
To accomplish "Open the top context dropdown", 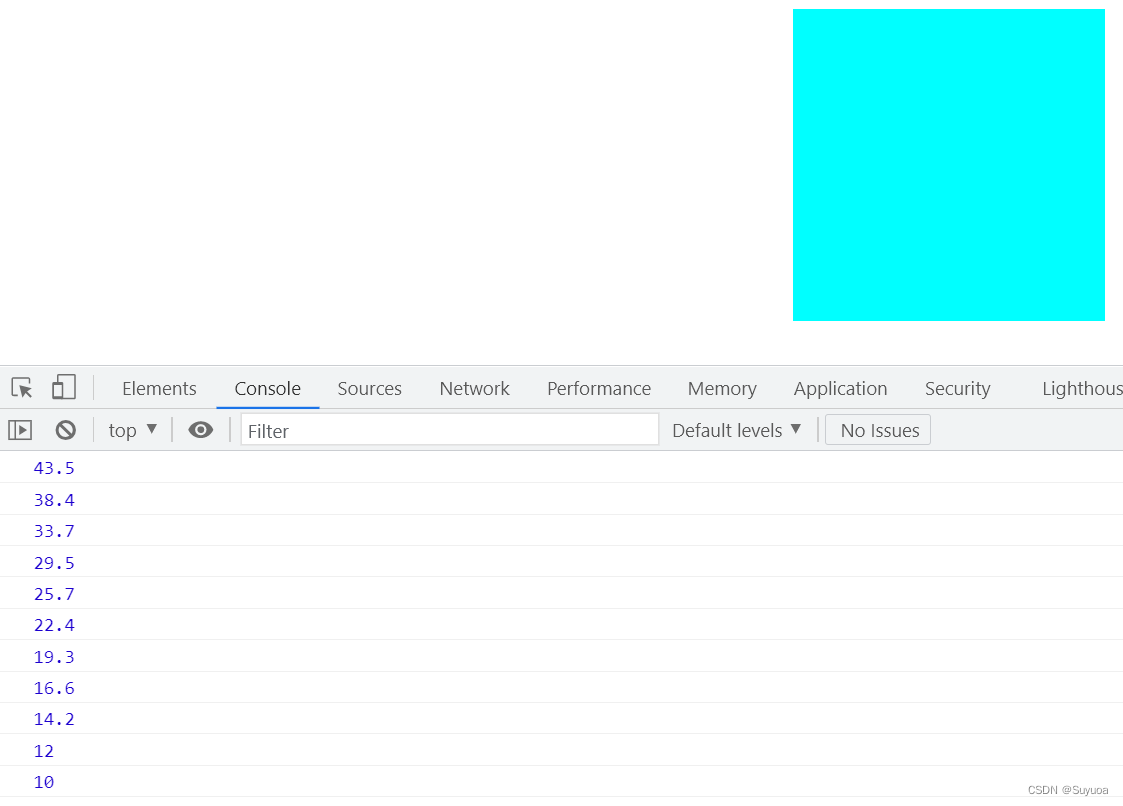I will tap(133, 430).
